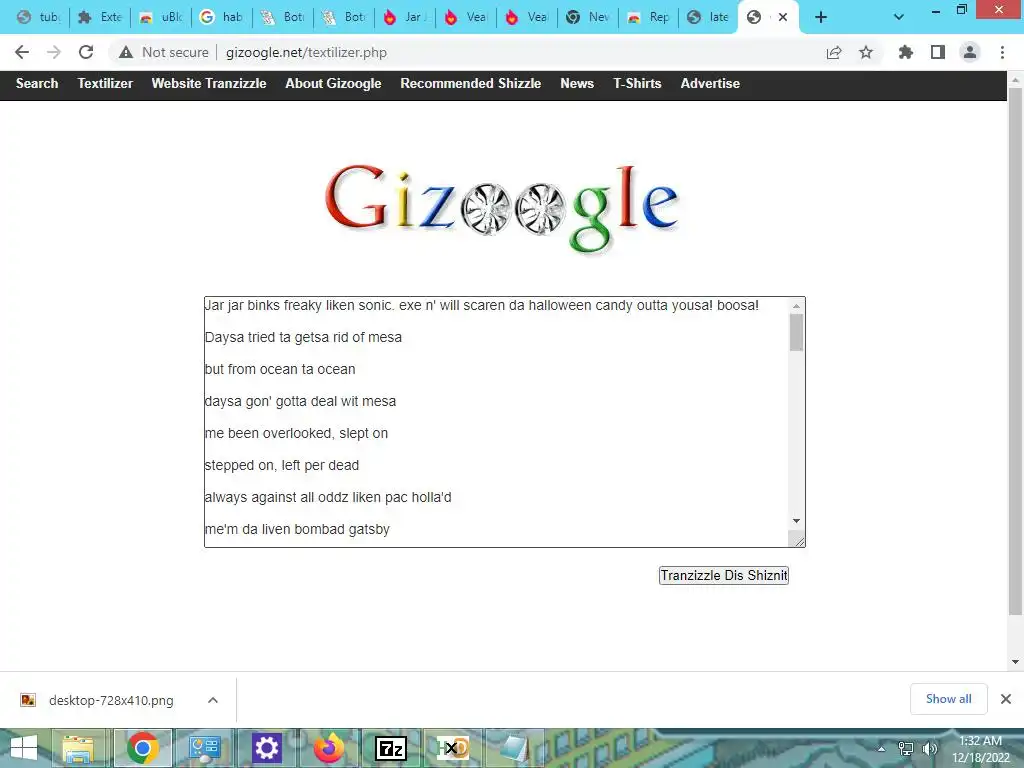Click the text area resize grip
This screenshot has width=1024, height=768.
[797, 539]
